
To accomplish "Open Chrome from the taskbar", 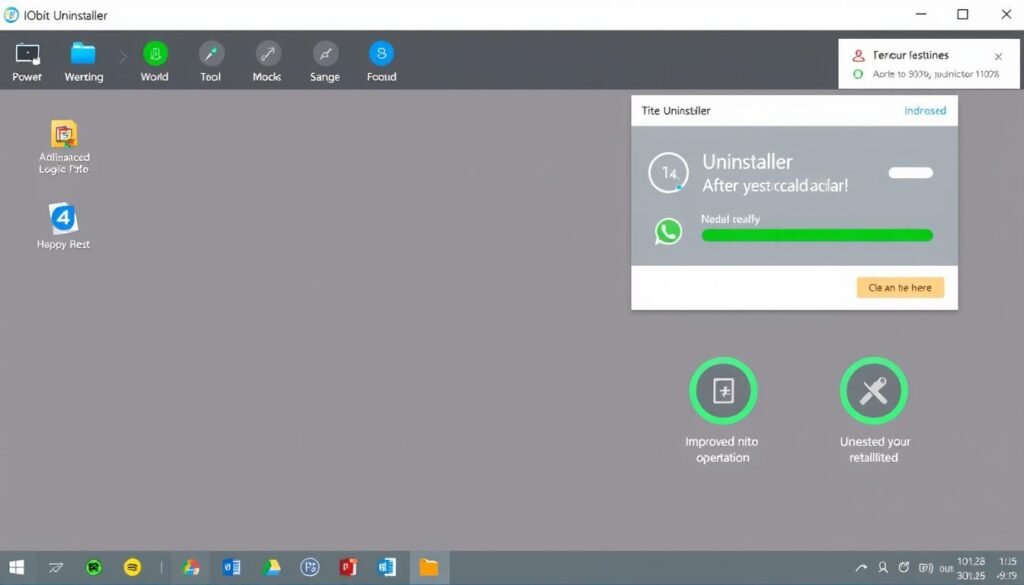I will [191, 567].
